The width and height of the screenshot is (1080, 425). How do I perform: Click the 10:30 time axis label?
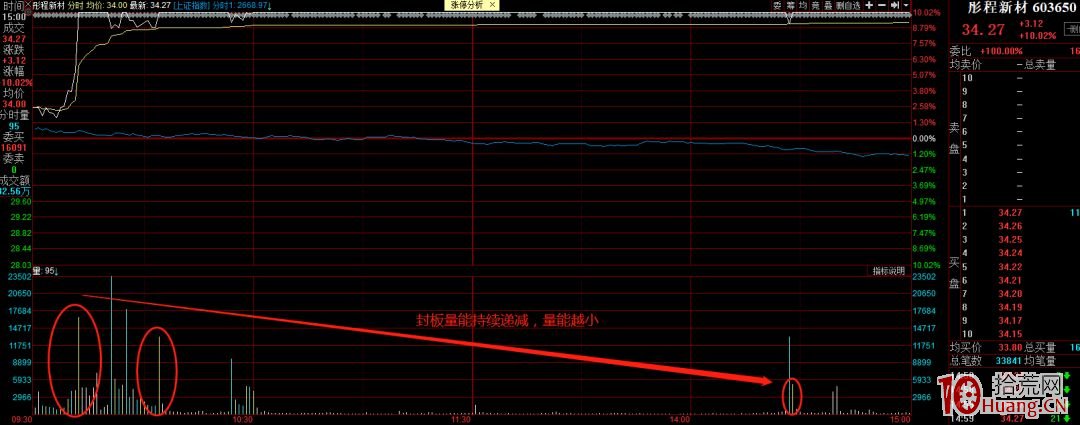coord(243,419)
